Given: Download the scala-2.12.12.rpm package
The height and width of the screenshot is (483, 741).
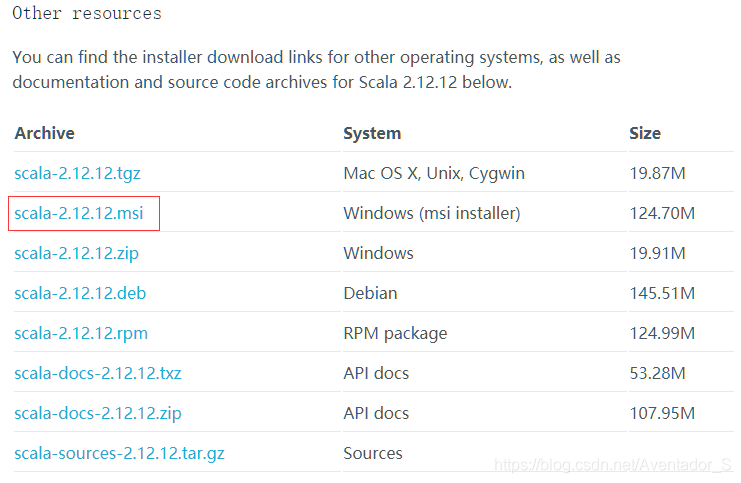Looking at the screenshot, I should coord(81,333).
